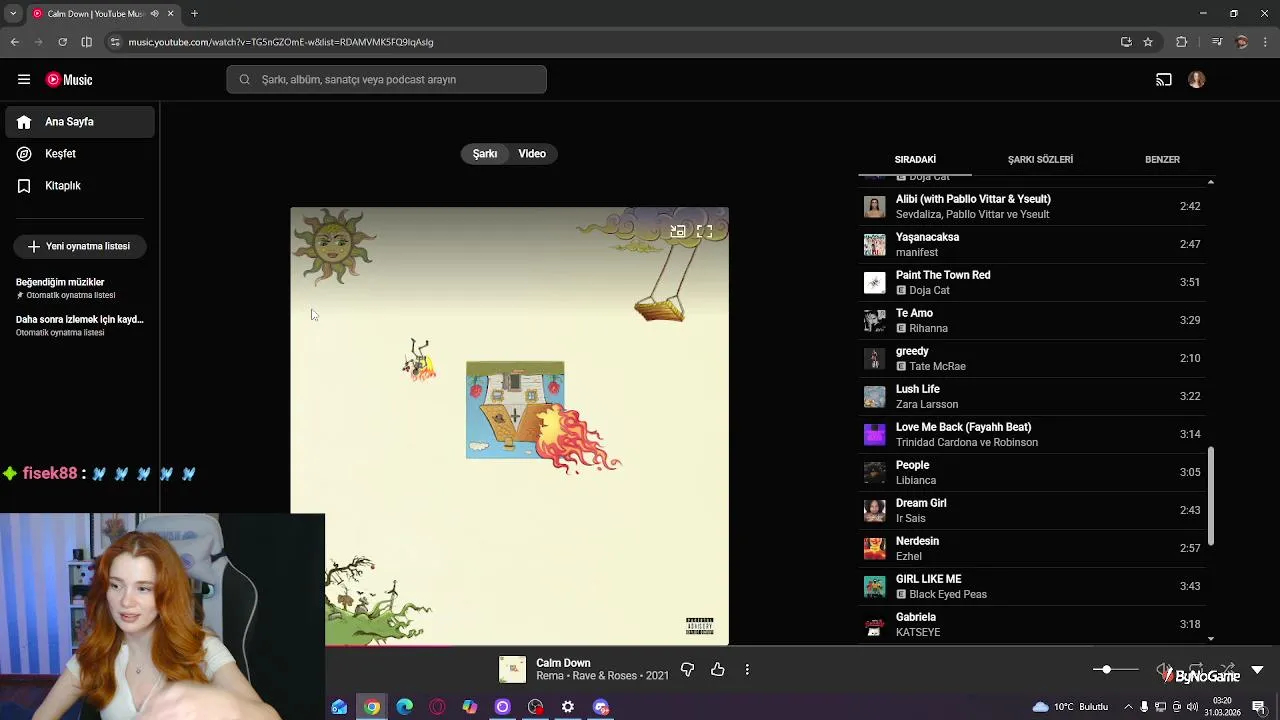1280x720 pixels.
Task: Select Ana Sayfa in sidebar
Action: (x=80, y=122)
